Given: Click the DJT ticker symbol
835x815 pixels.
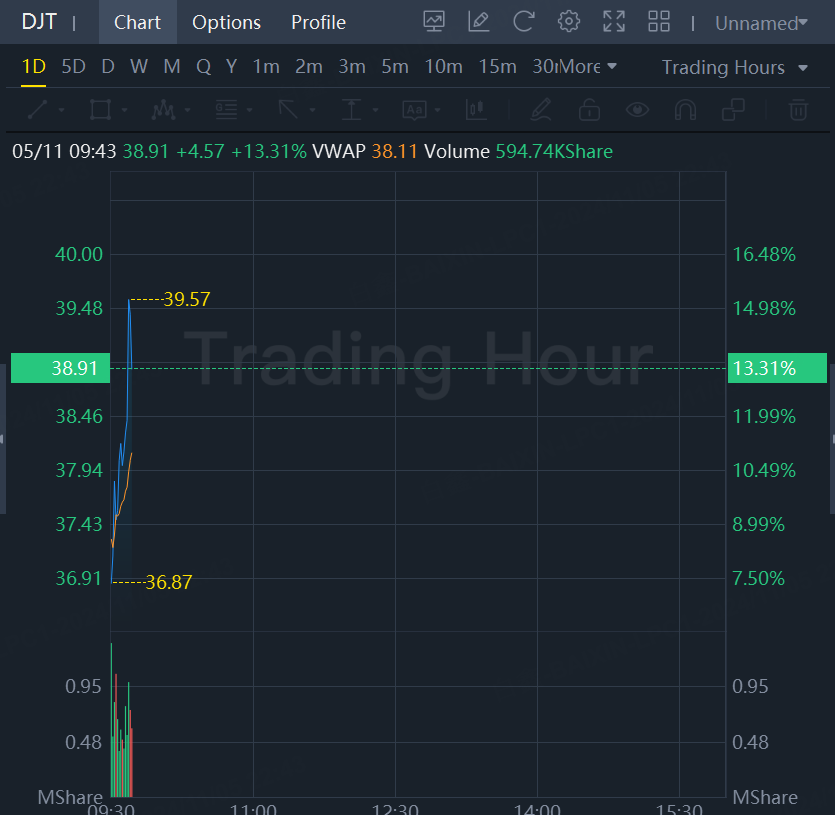Looking at the screenshot, I should point(39,22).
